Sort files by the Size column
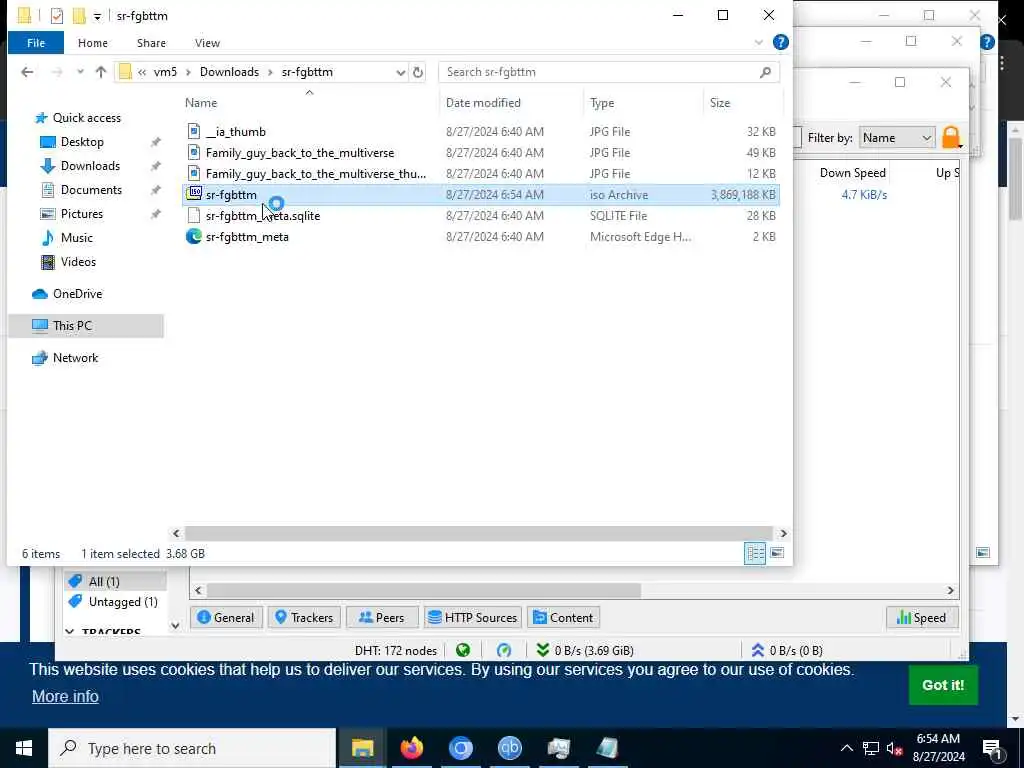Viewport: 1024px width, 768px height. click(720, 103)
